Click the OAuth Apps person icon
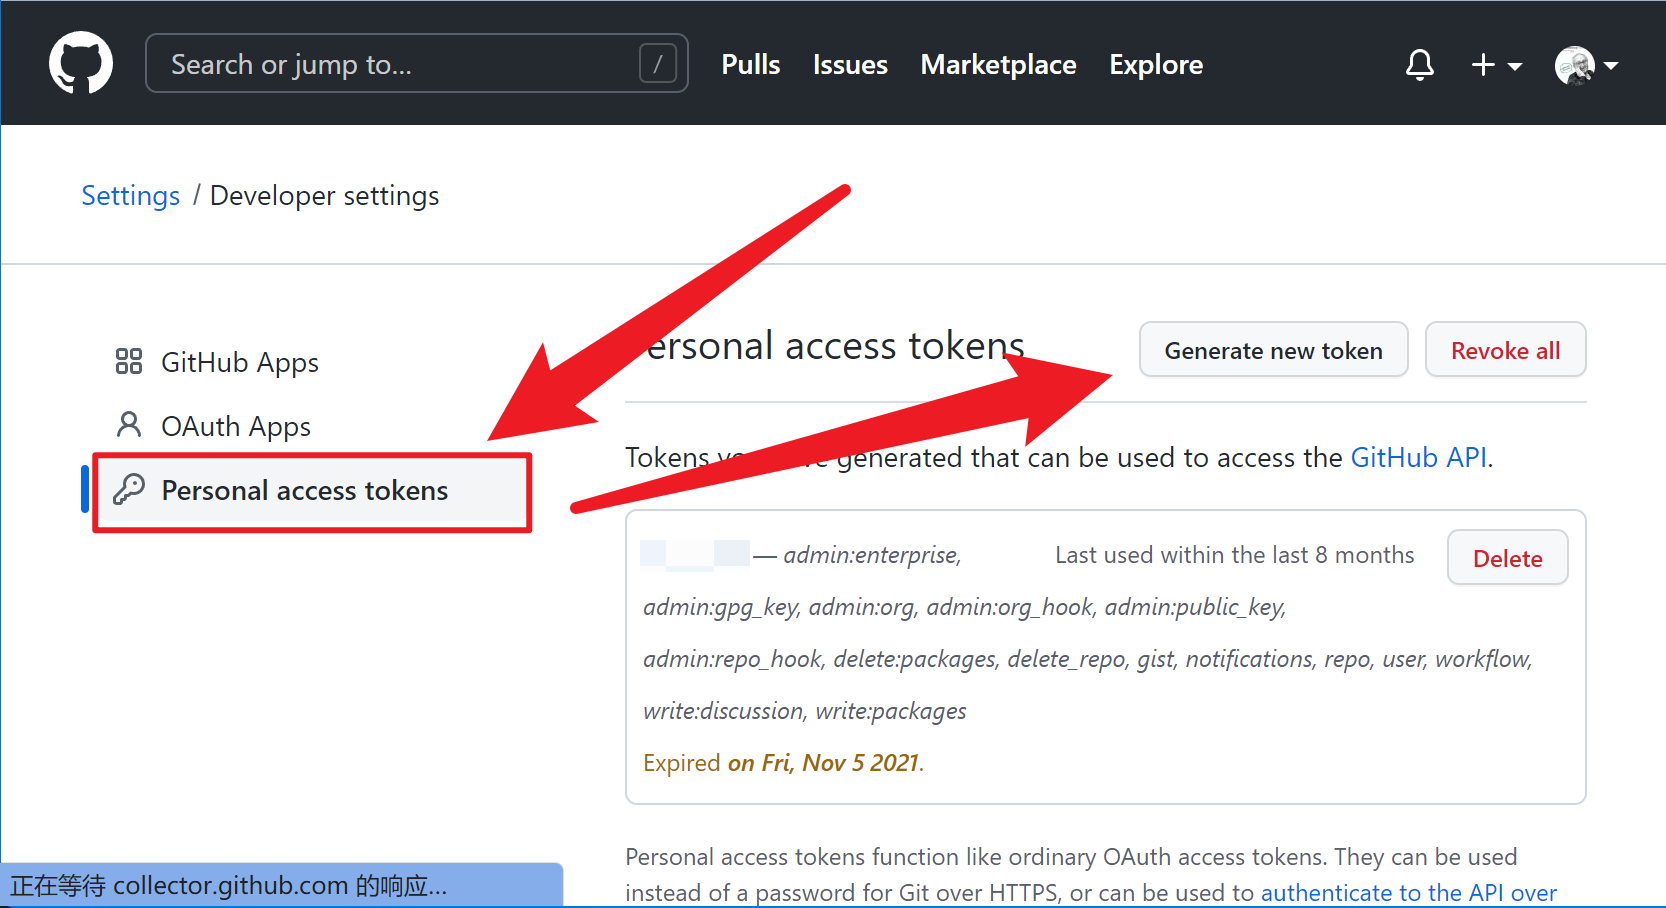This screenshot has height=908, width=1666. point(129,425)
